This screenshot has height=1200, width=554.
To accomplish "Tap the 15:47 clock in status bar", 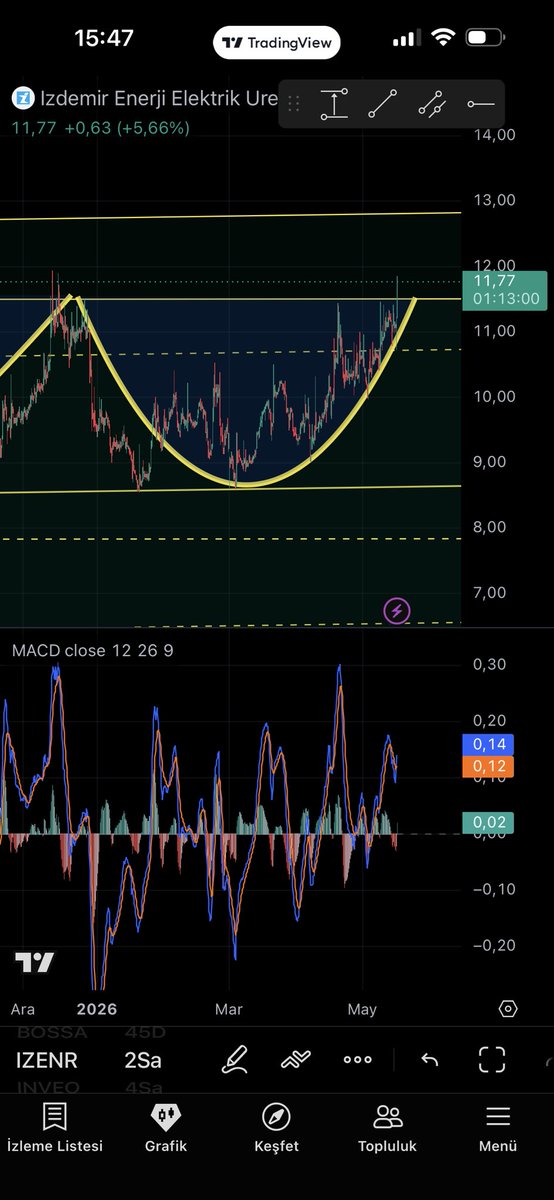I will tap(103, 39).
